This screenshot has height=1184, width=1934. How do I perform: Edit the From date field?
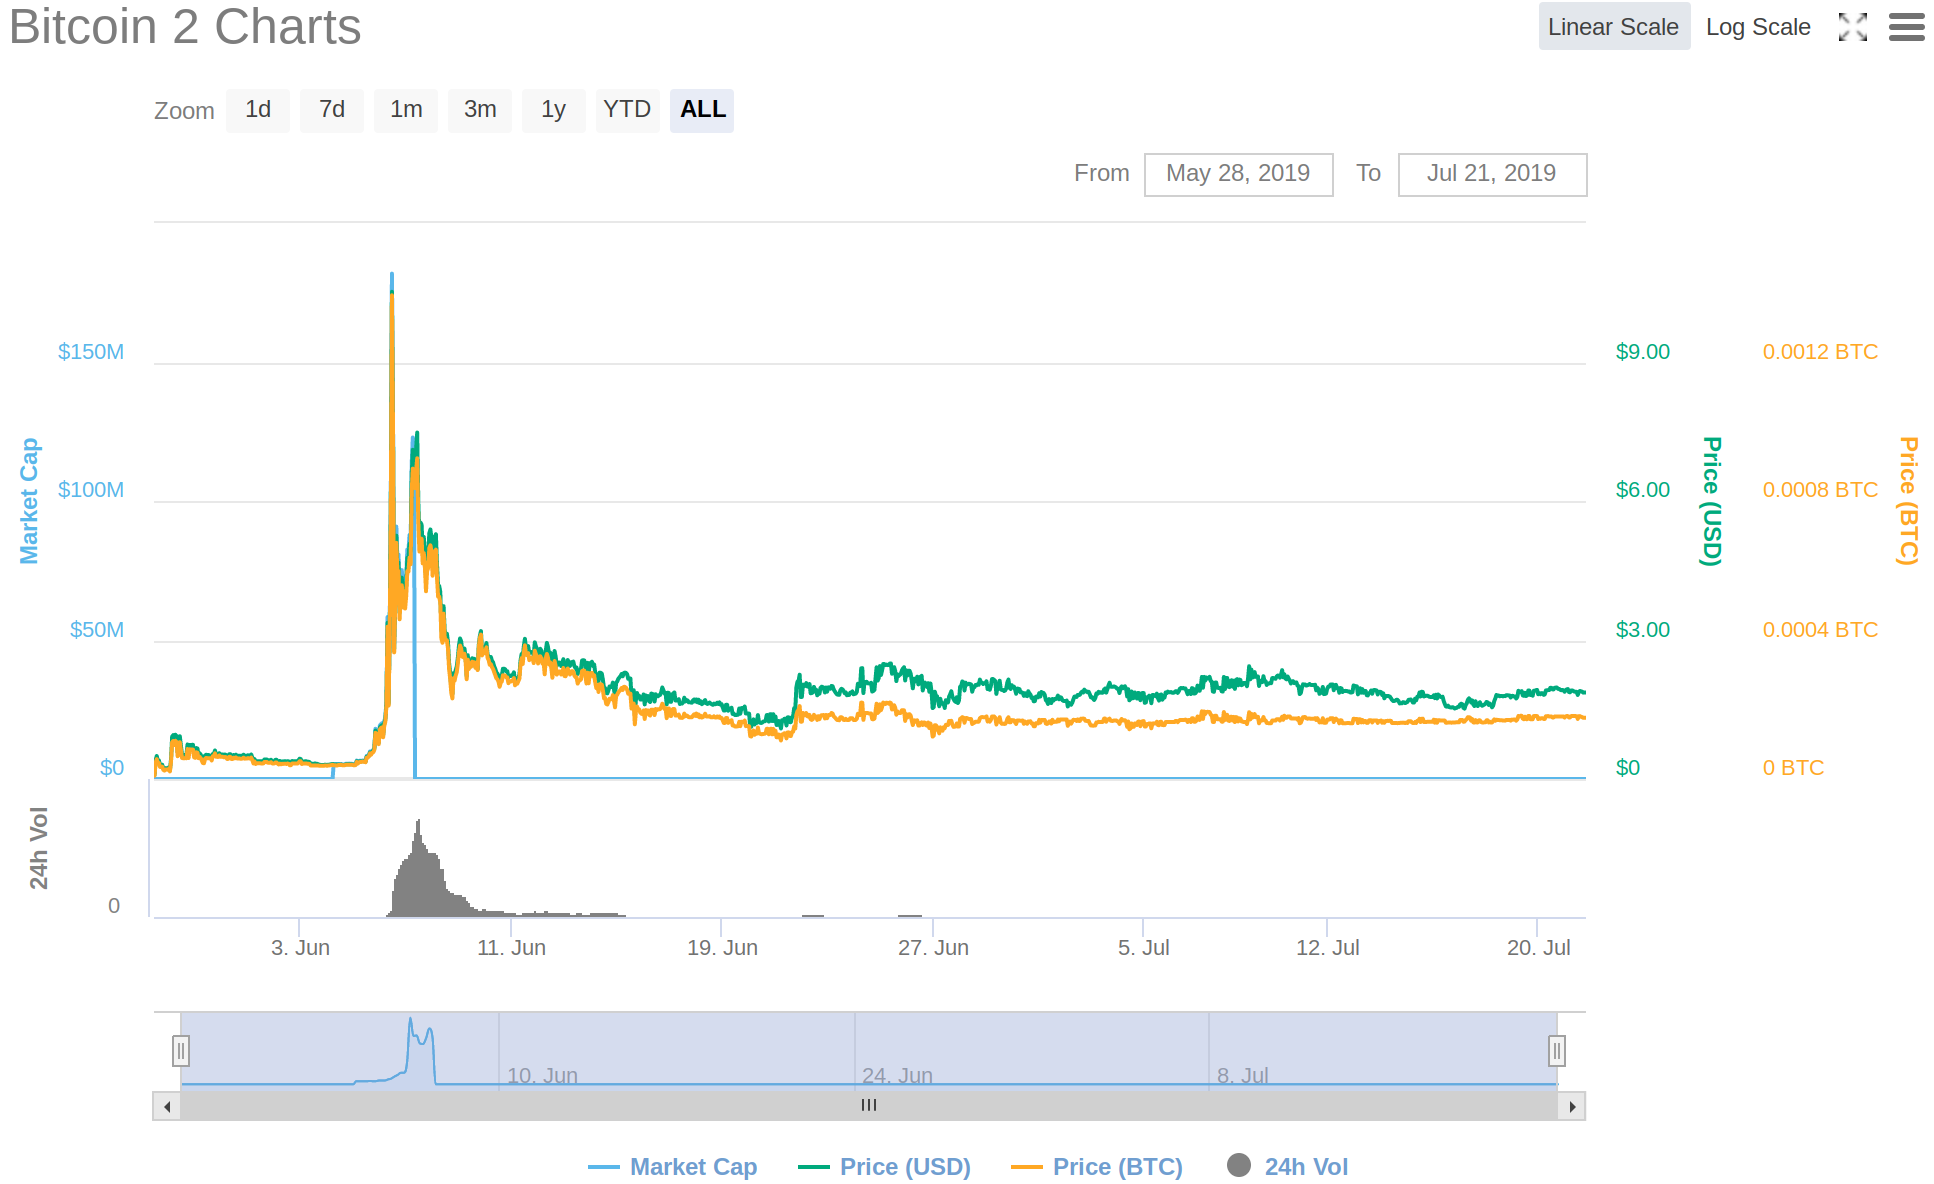tap(1238, 174)
